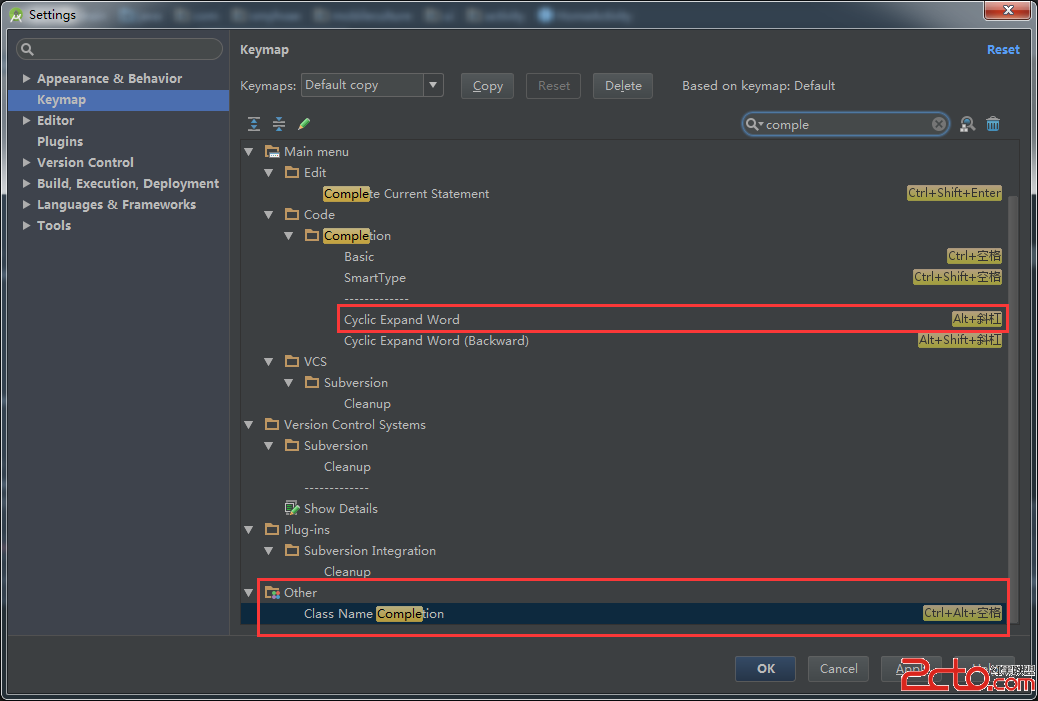
Task: Select Plugins in the settings sidebar
Action: tap(60, 142)
